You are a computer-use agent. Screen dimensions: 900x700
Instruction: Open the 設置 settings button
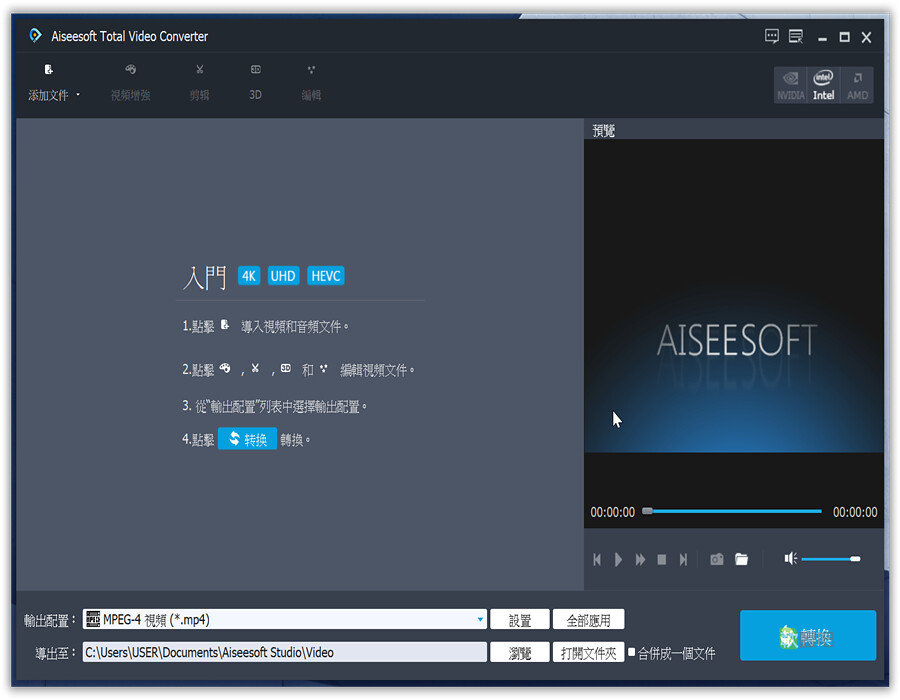(520, 620)
